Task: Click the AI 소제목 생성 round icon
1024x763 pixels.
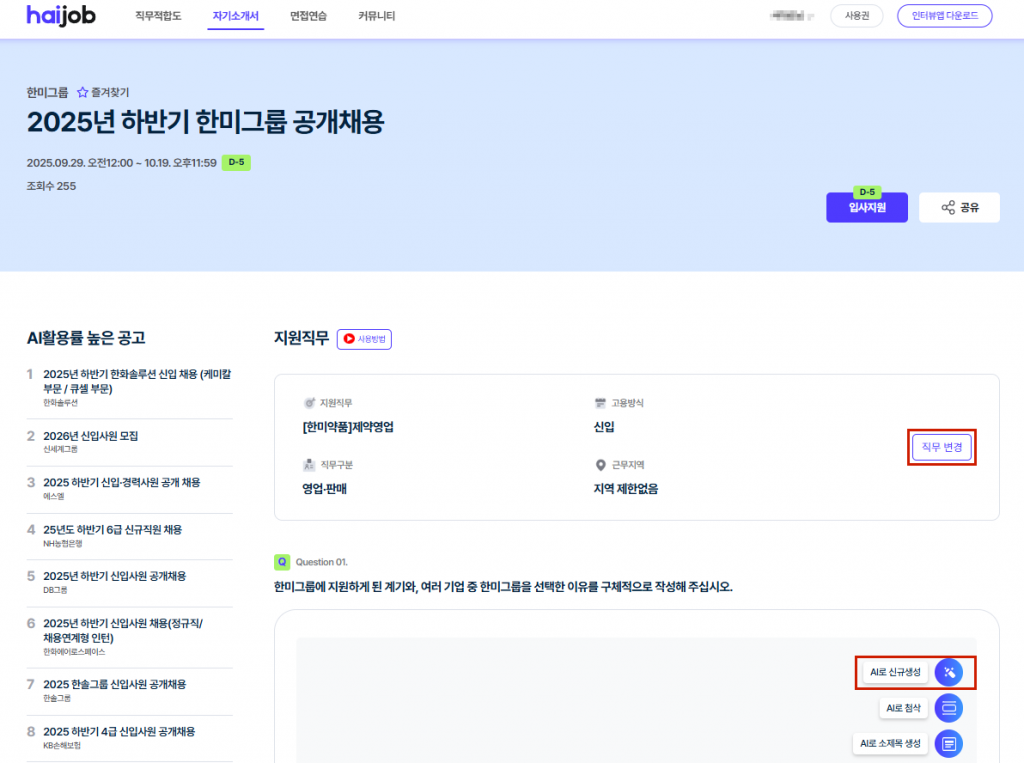Action: point(948,743)
